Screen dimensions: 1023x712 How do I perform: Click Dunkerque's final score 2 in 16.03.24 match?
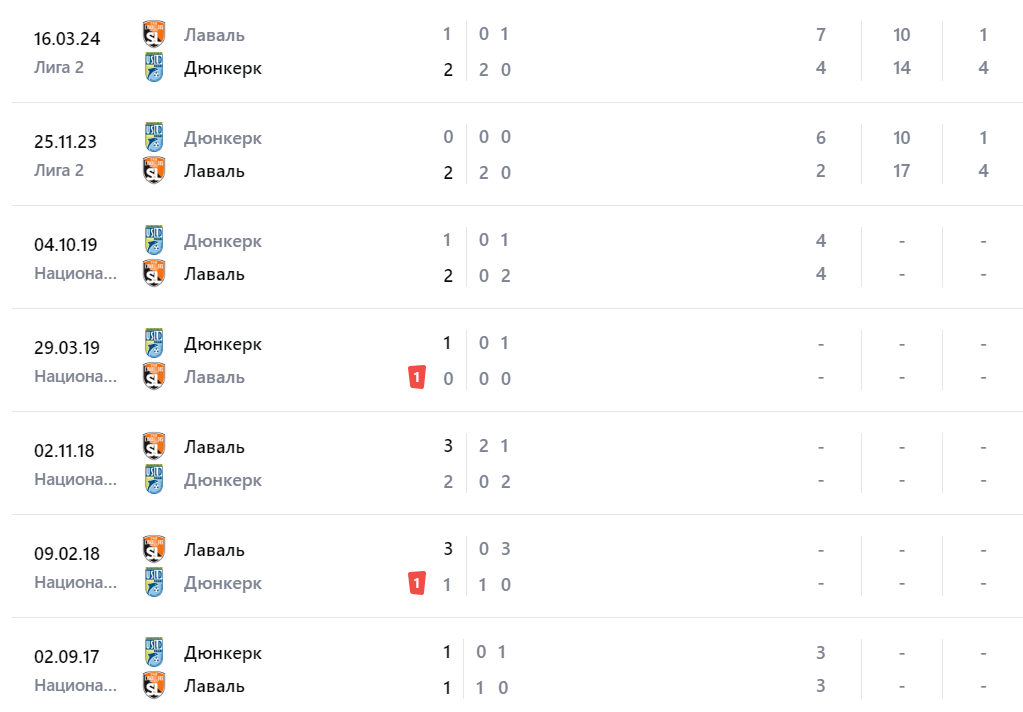tap(448, 70)
